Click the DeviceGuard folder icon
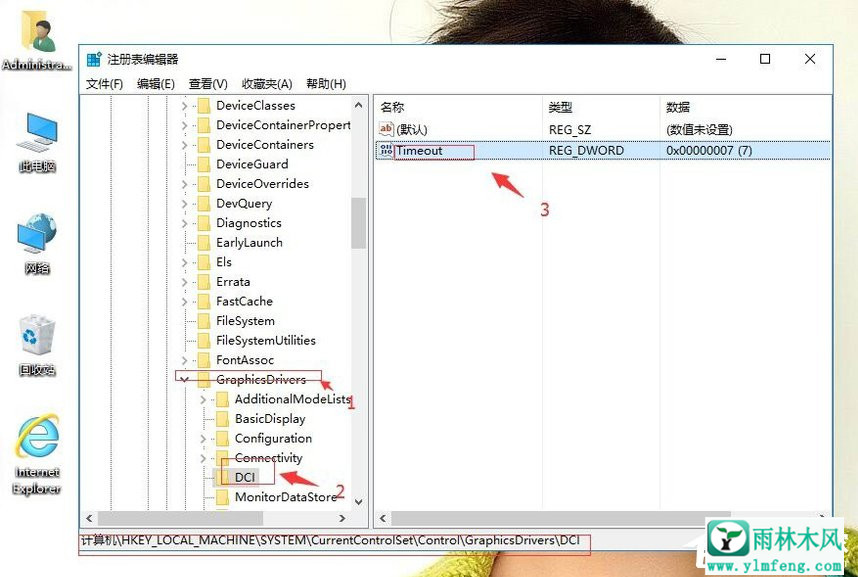The width and height of the screenshot is (858, 577). 204,164
